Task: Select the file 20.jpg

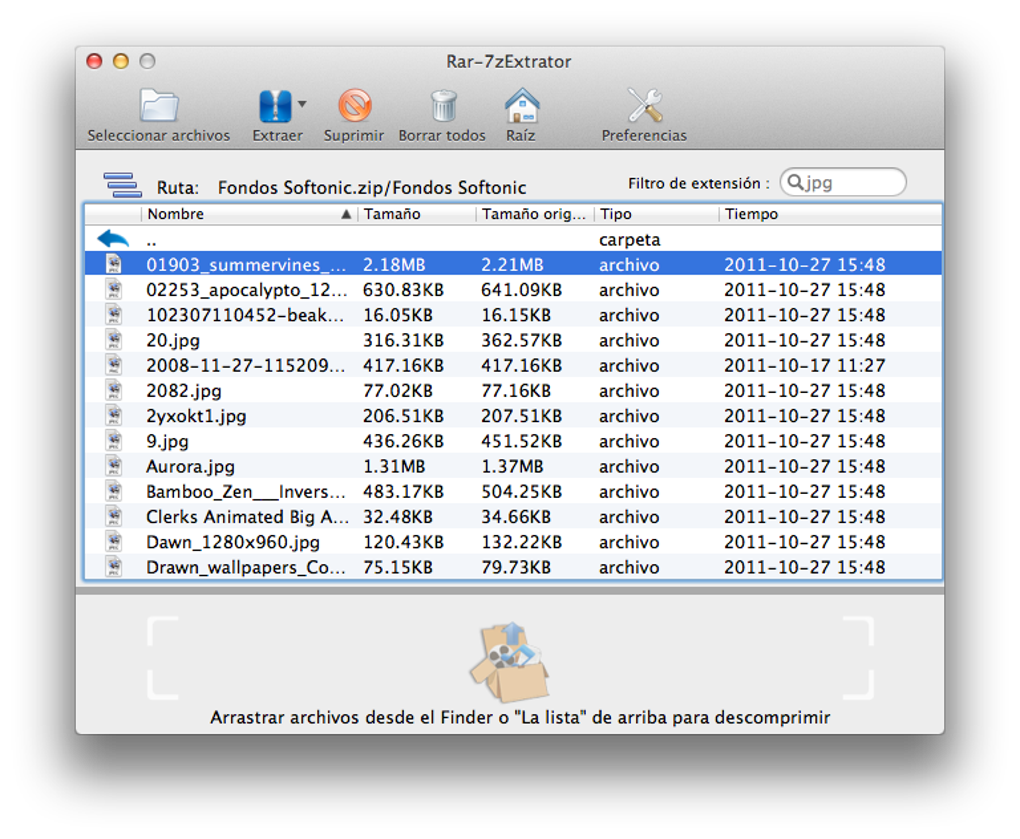Action: 513,340
